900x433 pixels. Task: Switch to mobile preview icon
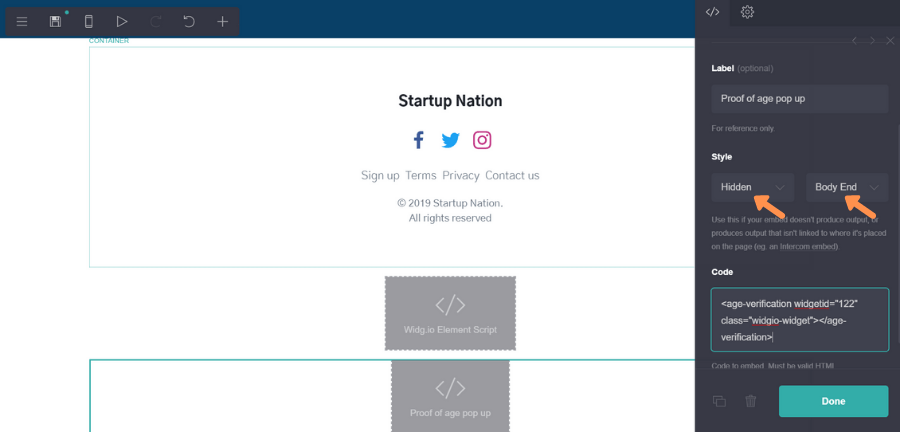pyautogui.click(x=88, y=22)
